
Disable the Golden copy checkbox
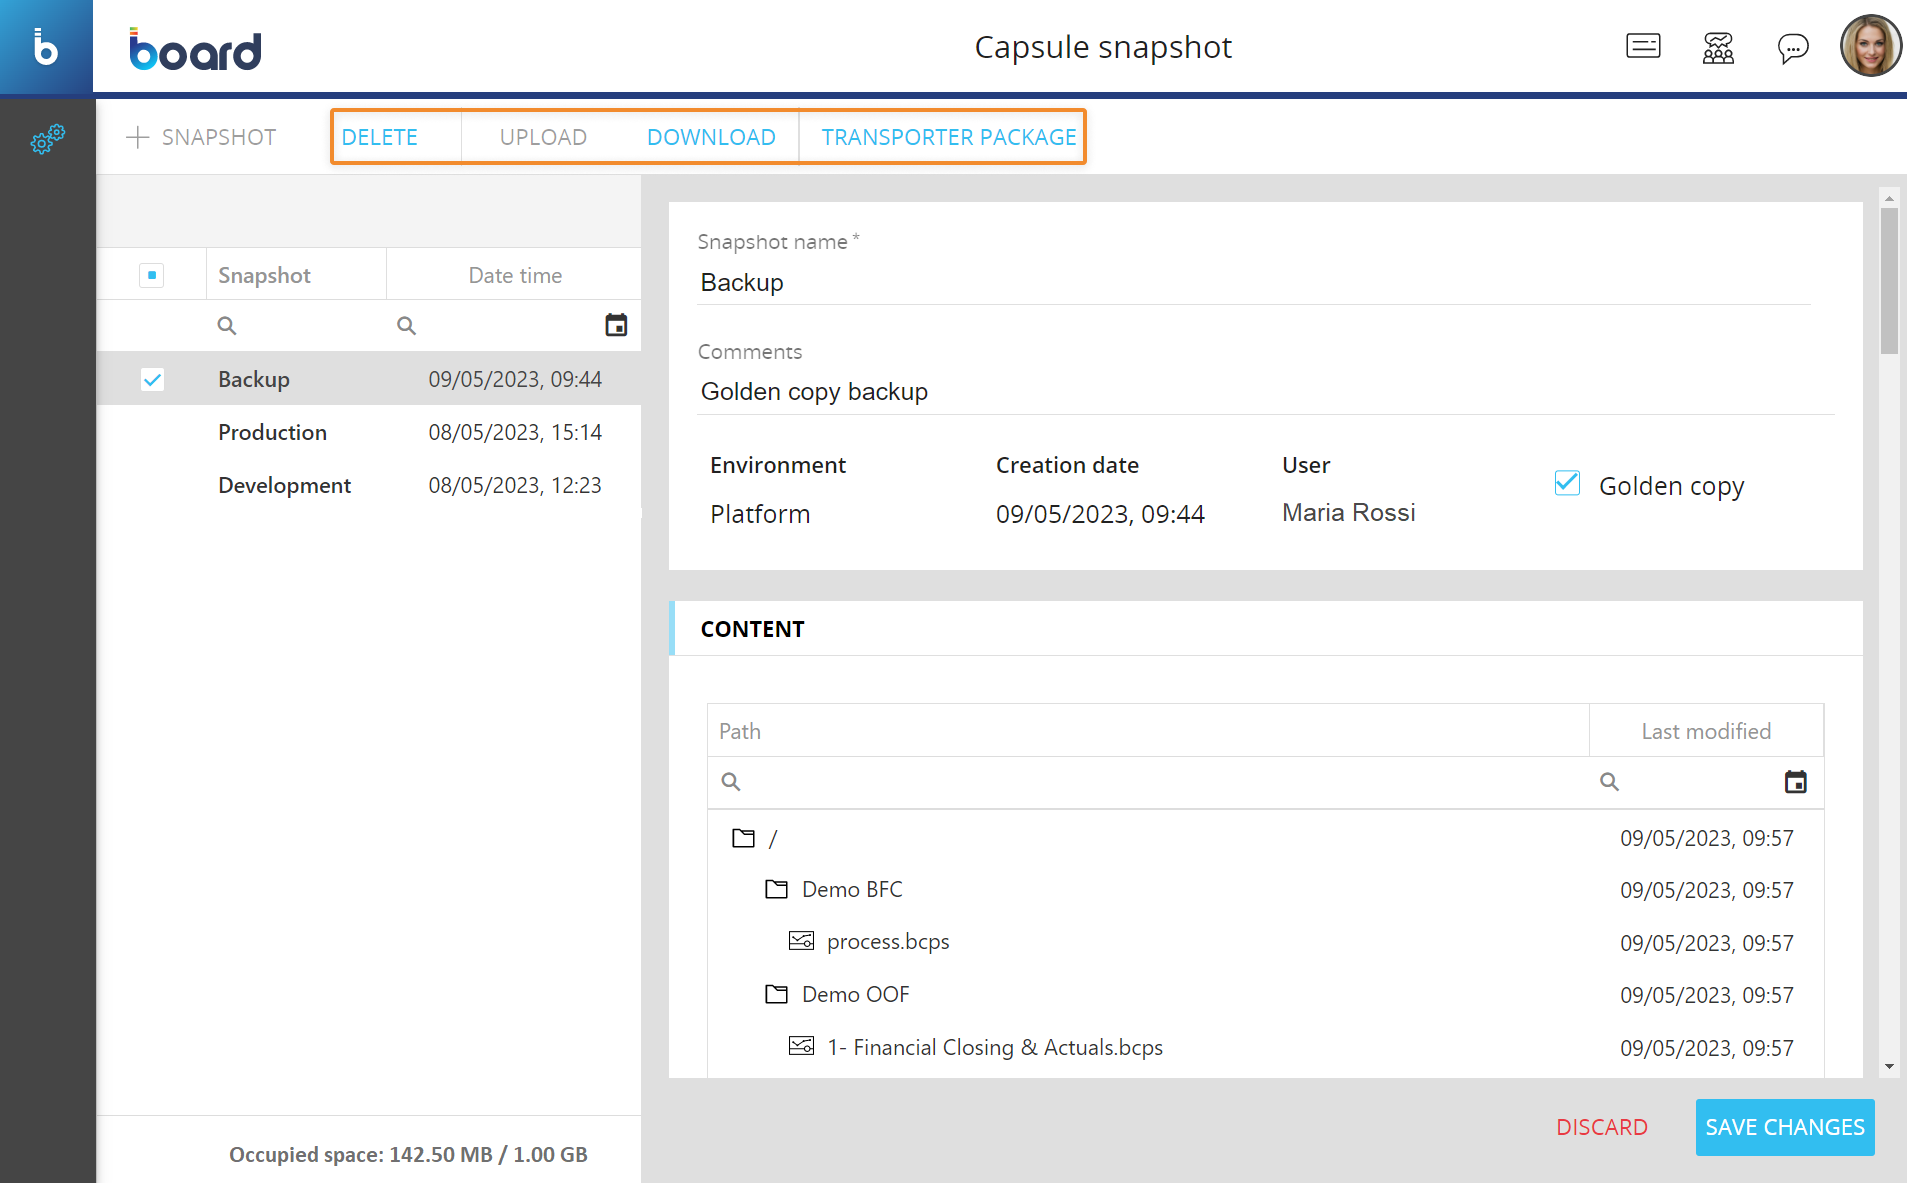(x=1567, y=484)
